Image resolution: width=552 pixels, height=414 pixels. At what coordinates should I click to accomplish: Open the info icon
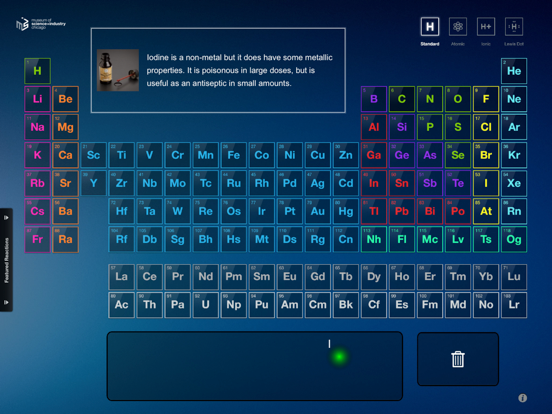[522, 398]
